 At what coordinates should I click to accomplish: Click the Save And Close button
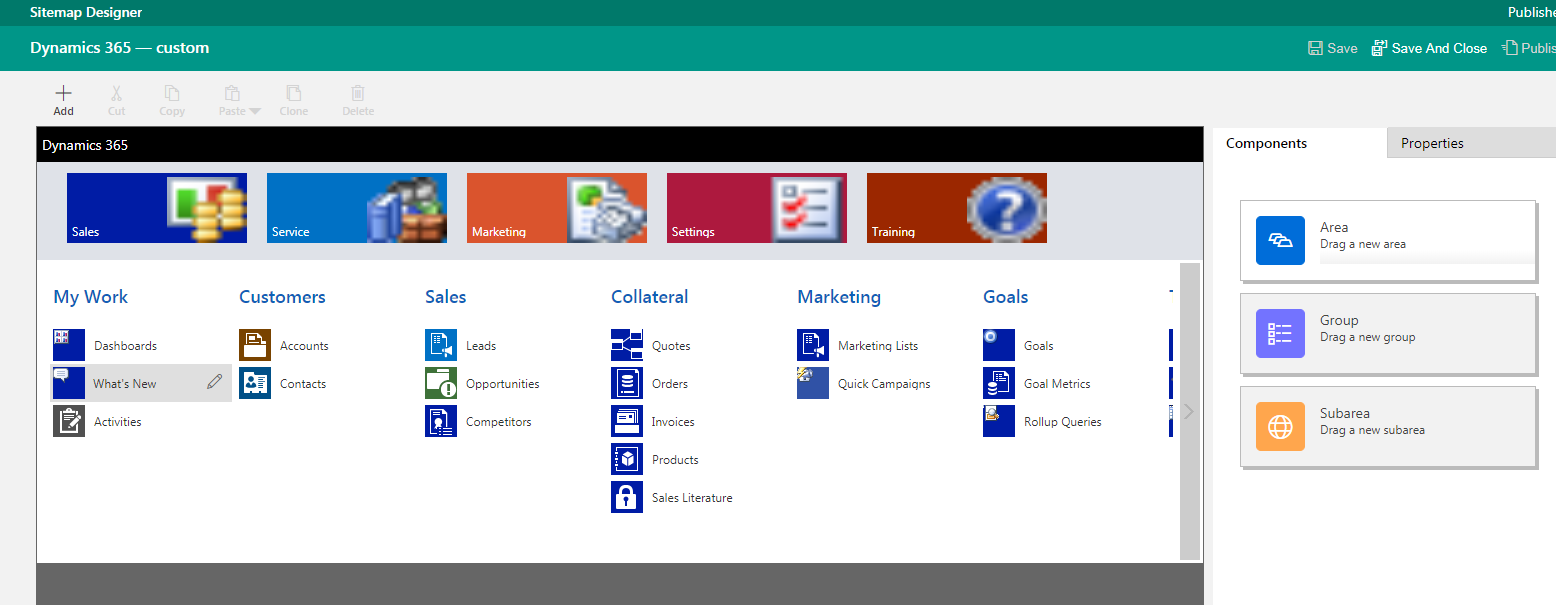[x=1429, y=47]
